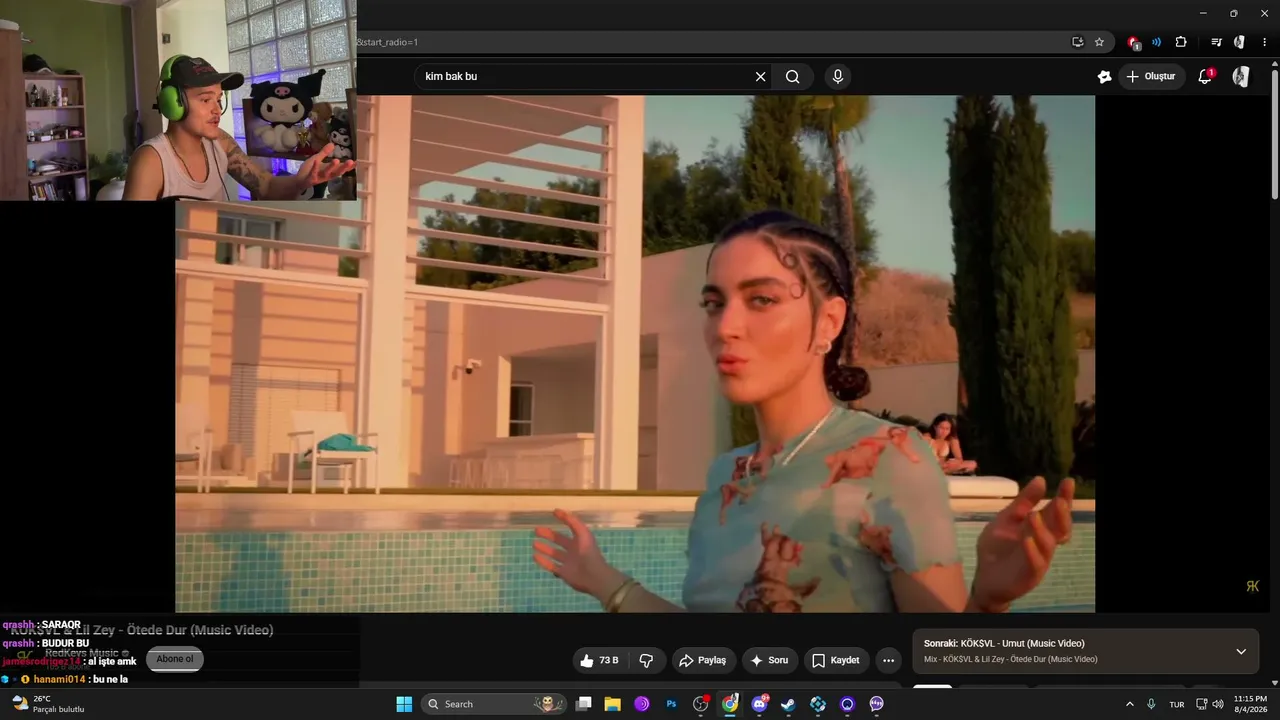The height and width of the screenshot is (720, 1280).
Task: Open weather widget 26°C Parçalı bulutlu
Action: [48, 704]
